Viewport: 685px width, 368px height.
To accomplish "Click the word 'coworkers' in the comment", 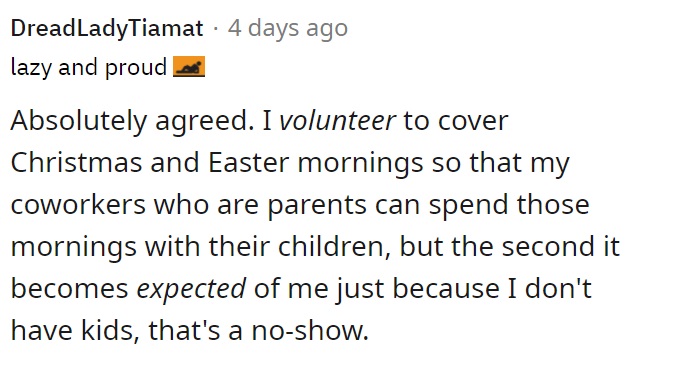I will click(x=78, y=205).
